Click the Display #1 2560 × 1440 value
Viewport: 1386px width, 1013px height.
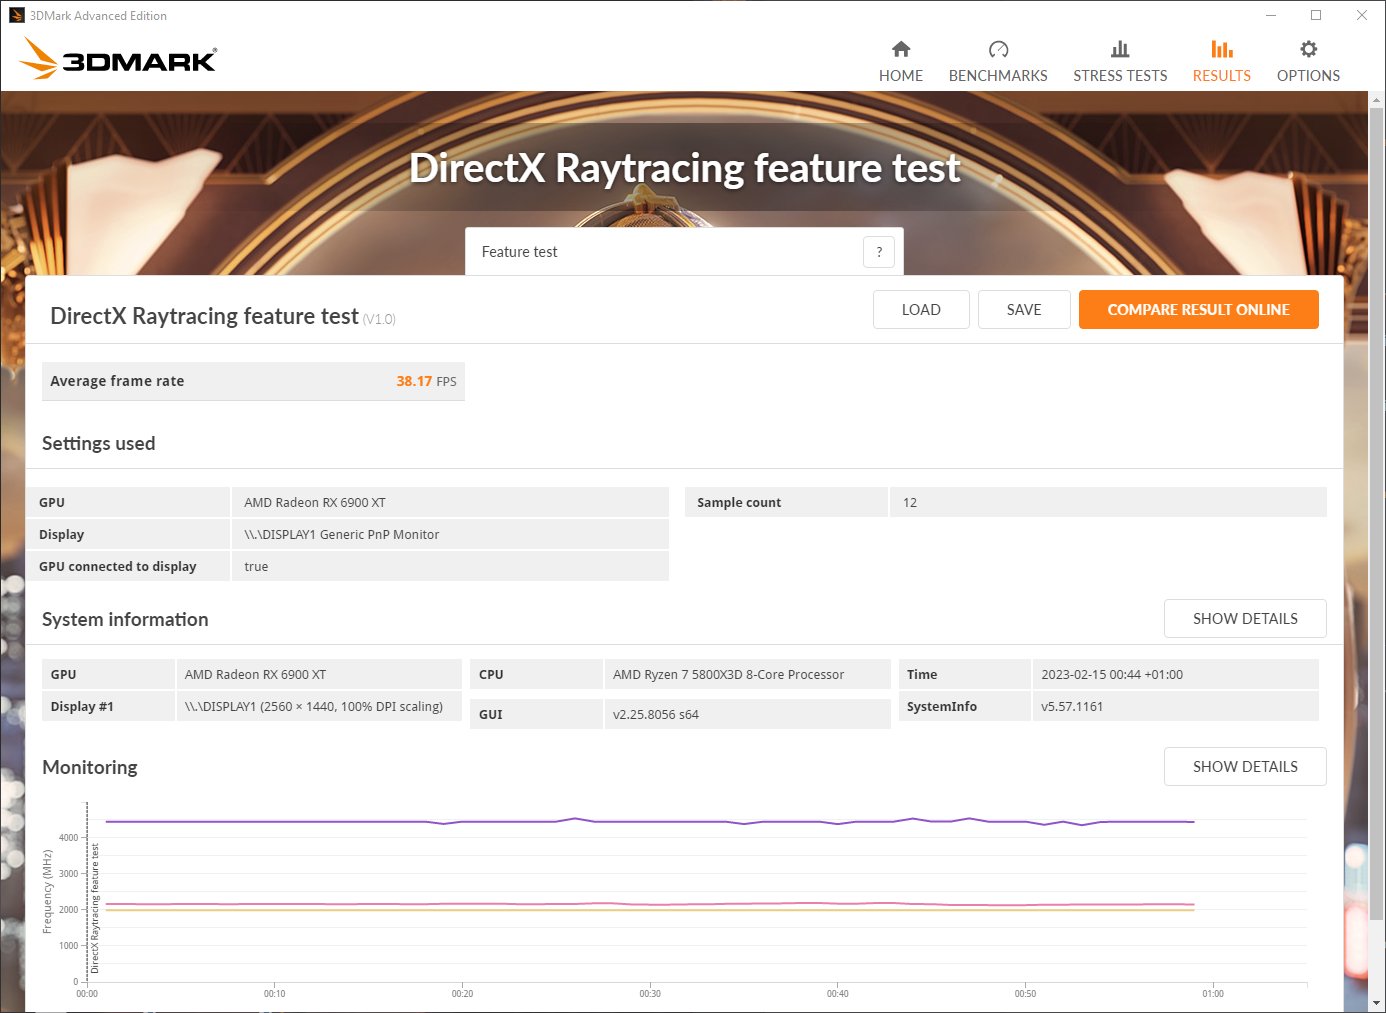click(x=314, y=707)
